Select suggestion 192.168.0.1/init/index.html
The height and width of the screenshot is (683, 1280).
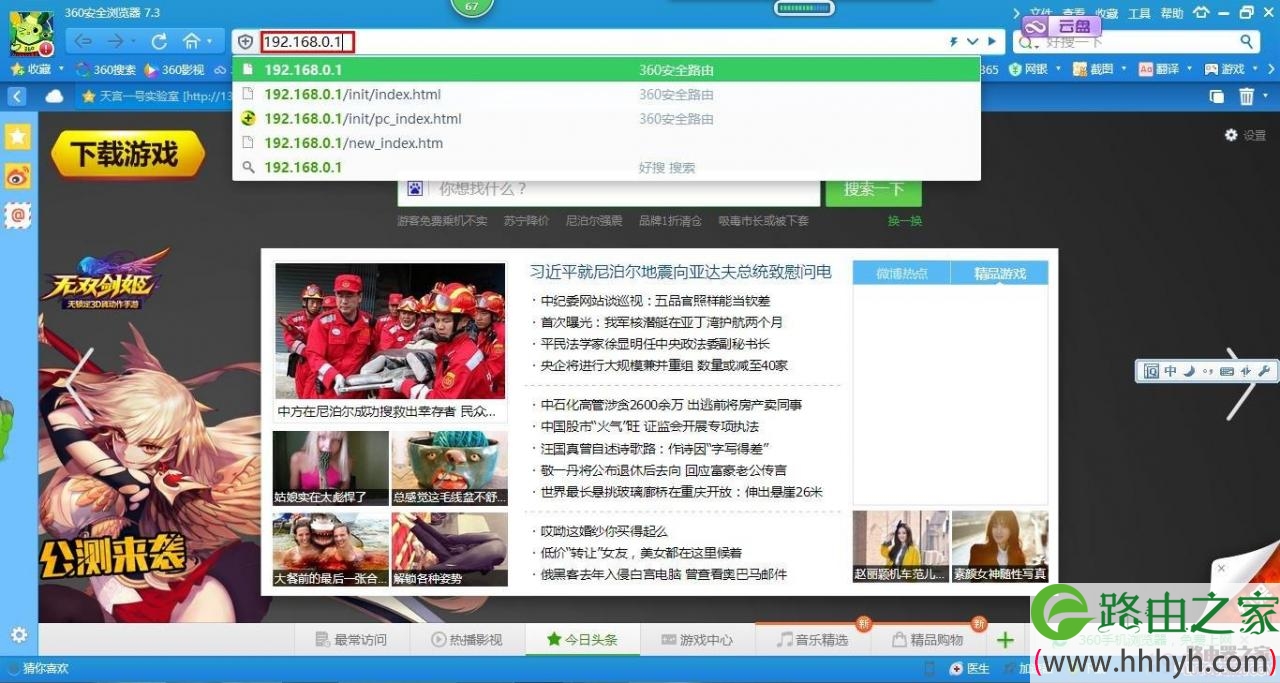606,94
